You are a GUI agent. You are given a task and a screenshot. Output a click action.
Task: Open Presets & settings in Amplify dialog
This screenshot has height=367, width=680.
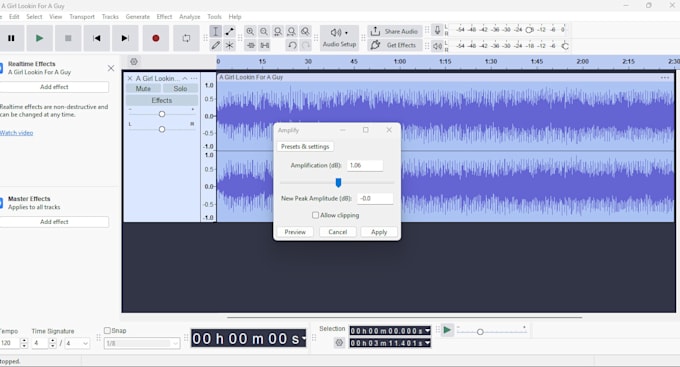tap(305, 147)
